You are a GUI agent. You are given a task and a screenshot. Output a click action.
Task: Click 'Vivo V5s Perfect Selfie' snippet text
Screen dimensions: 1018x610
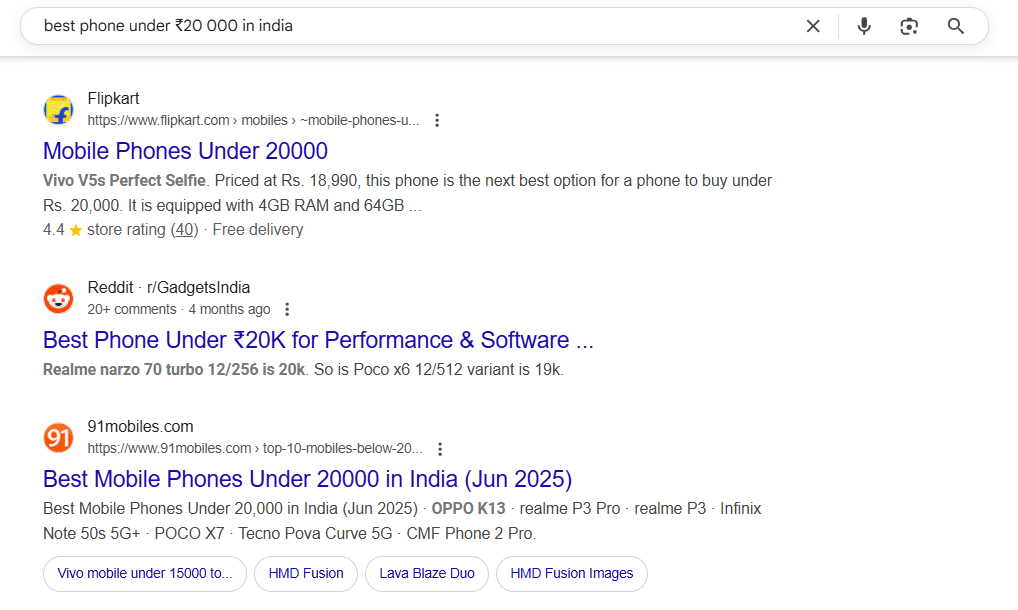(124, 180)
